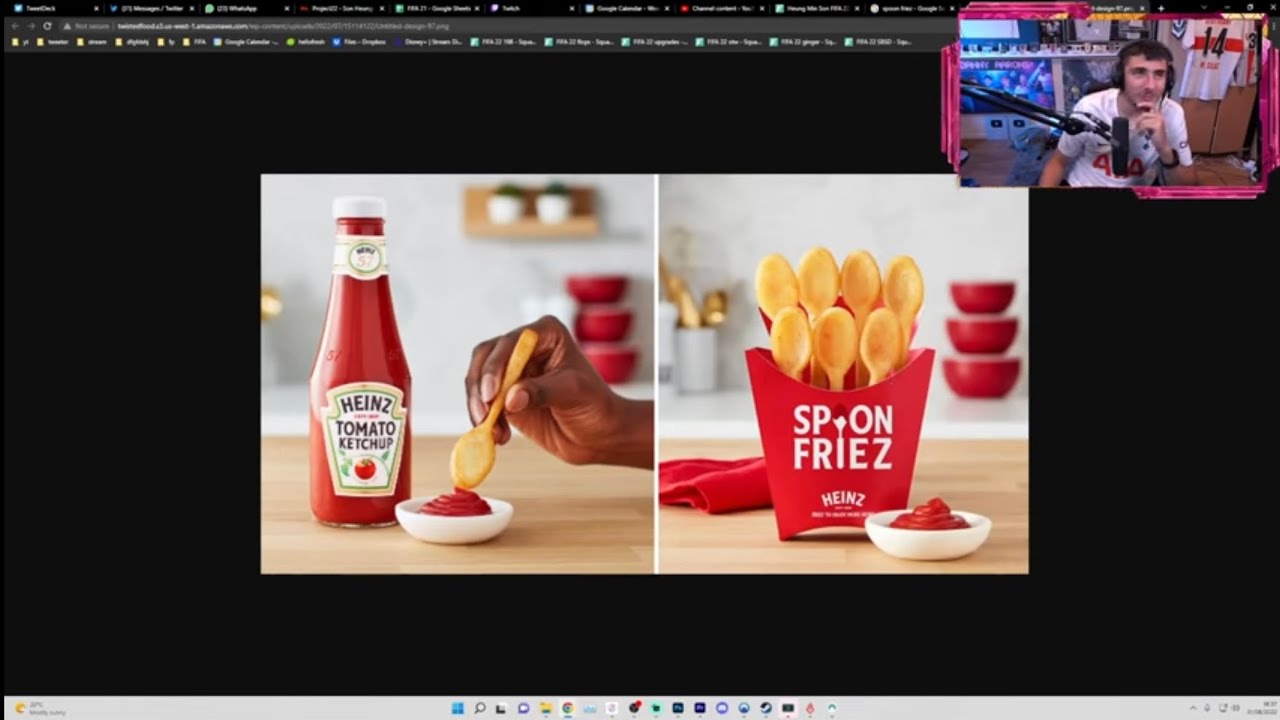Show hidden system tray icons
The height and width of the screenshot is (720, 1280).
click(1192, 708)
